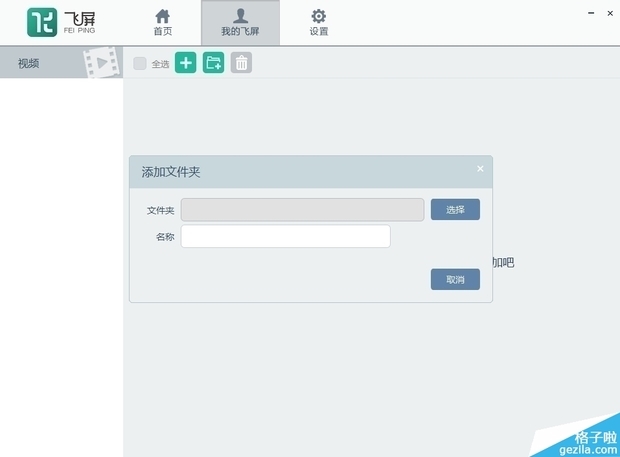Switch to the 我的飞屏 tab

(x=240, y=22)
